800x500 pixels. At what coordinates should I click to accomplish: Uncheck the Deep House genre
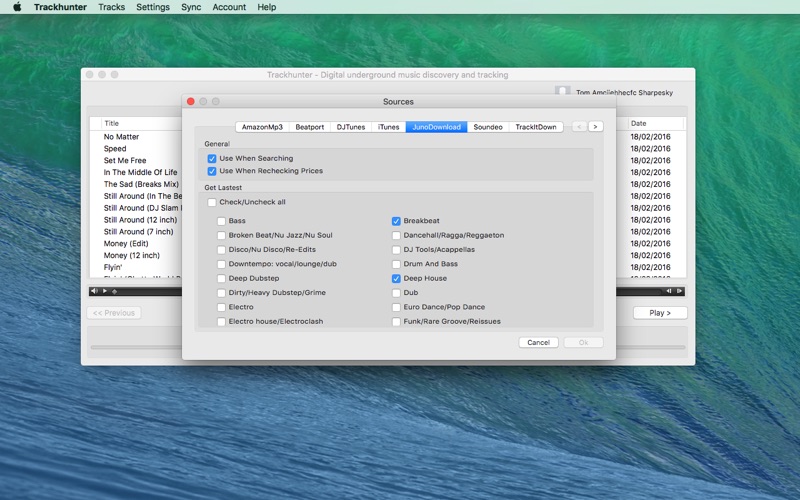tap(396, 279)
